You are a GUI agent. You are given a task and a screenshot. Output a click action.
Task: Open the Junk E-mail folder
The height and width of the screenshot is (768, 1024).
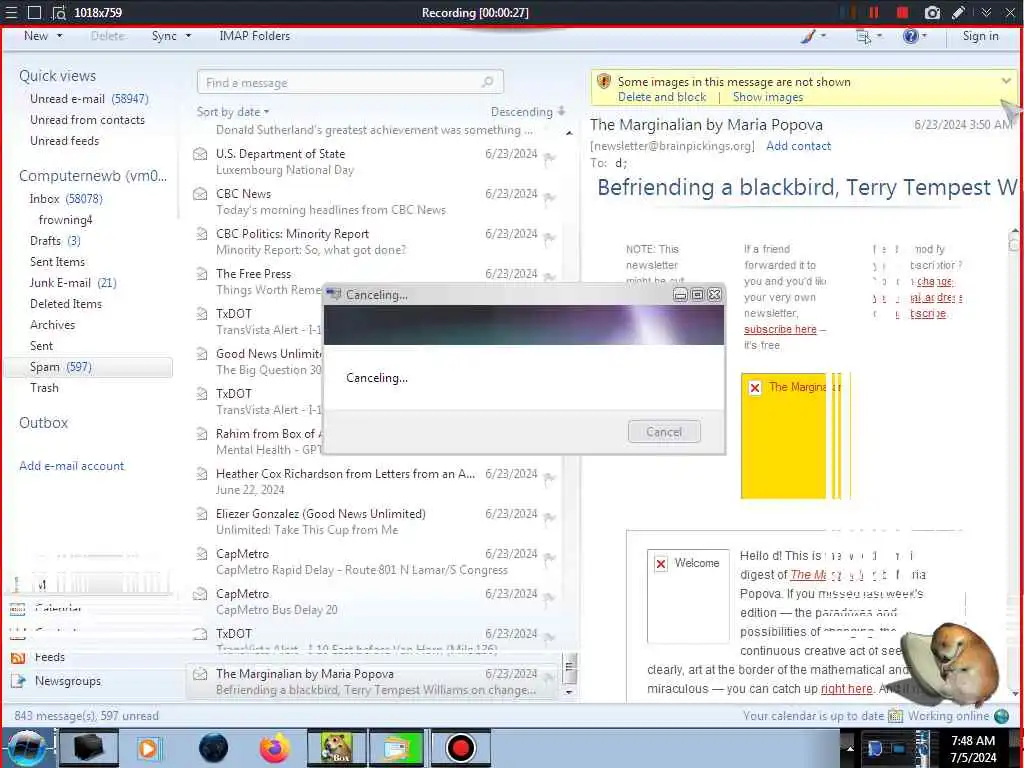(73, 283)
